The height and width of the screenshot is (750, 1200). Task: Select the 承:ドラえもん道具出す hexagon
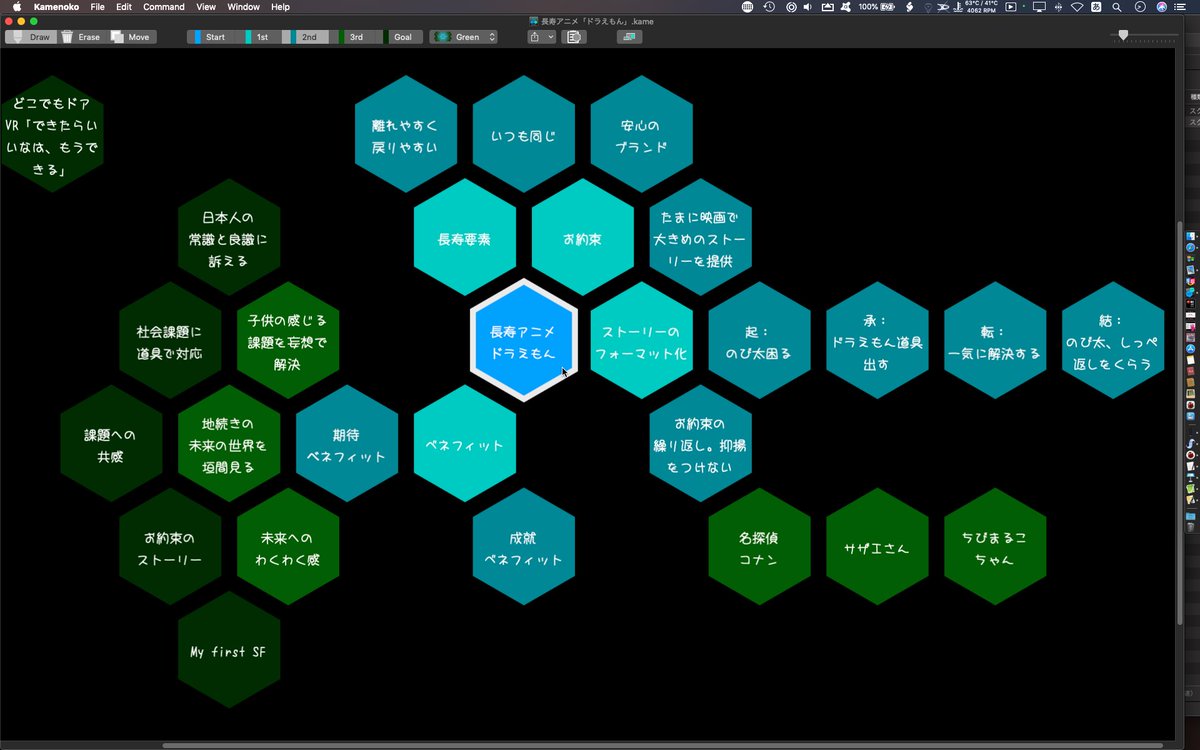tap(877, 341)
